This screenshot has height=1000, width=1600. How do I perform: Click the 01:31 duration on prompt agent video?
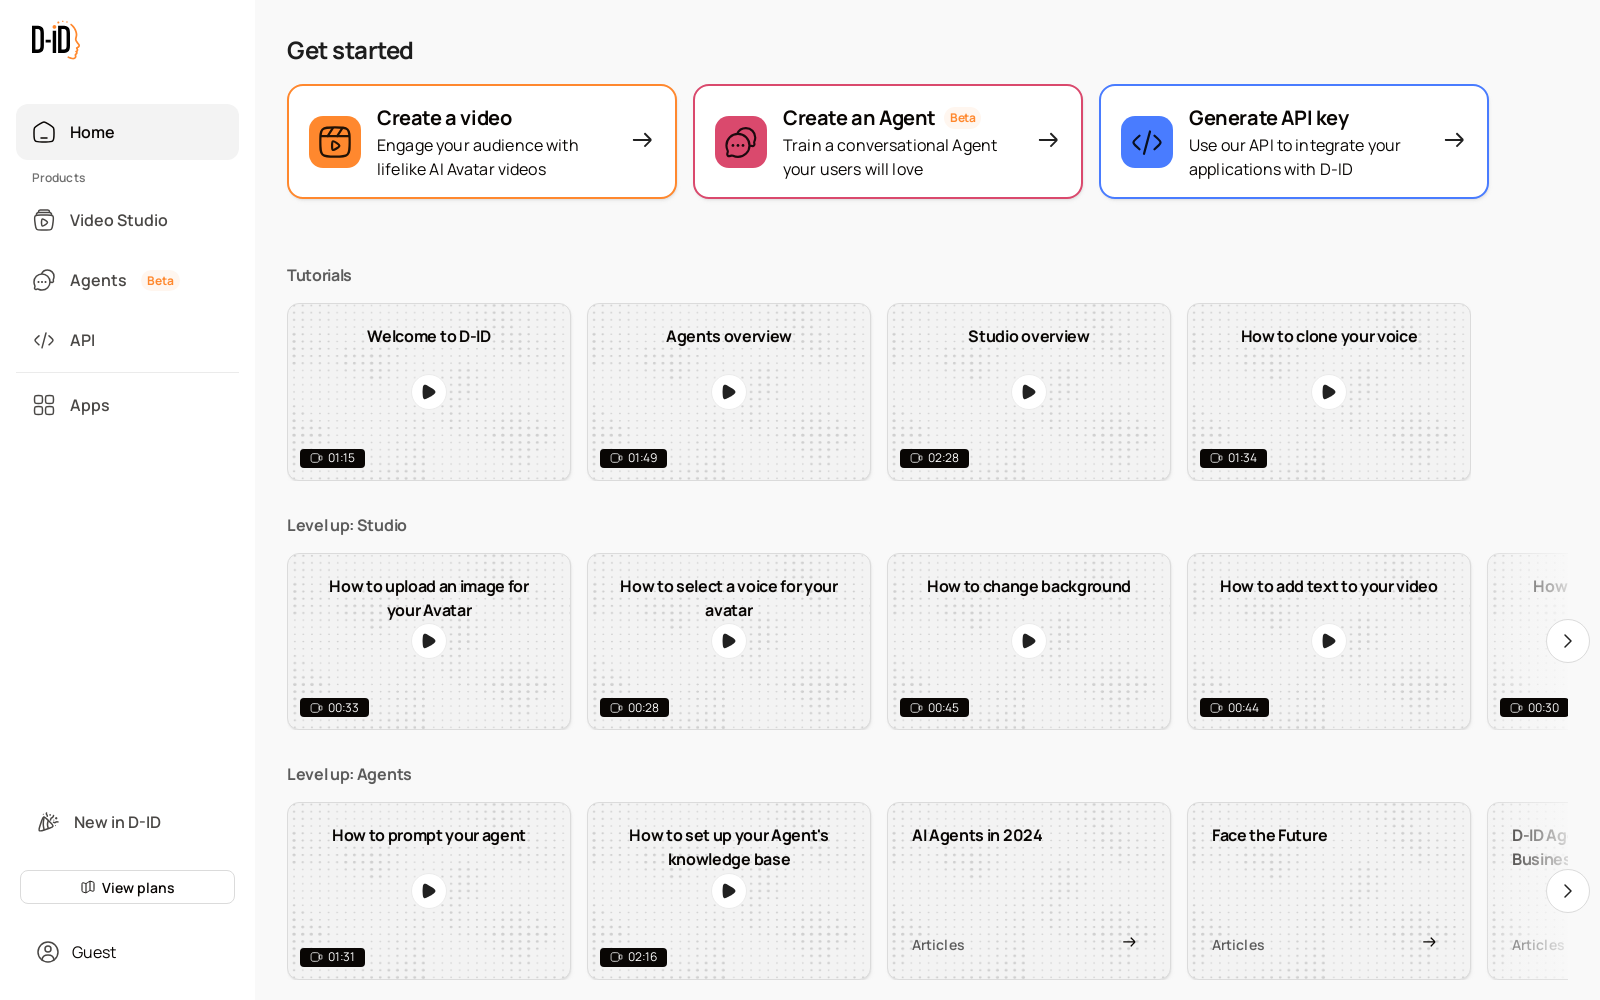(332, 957)
